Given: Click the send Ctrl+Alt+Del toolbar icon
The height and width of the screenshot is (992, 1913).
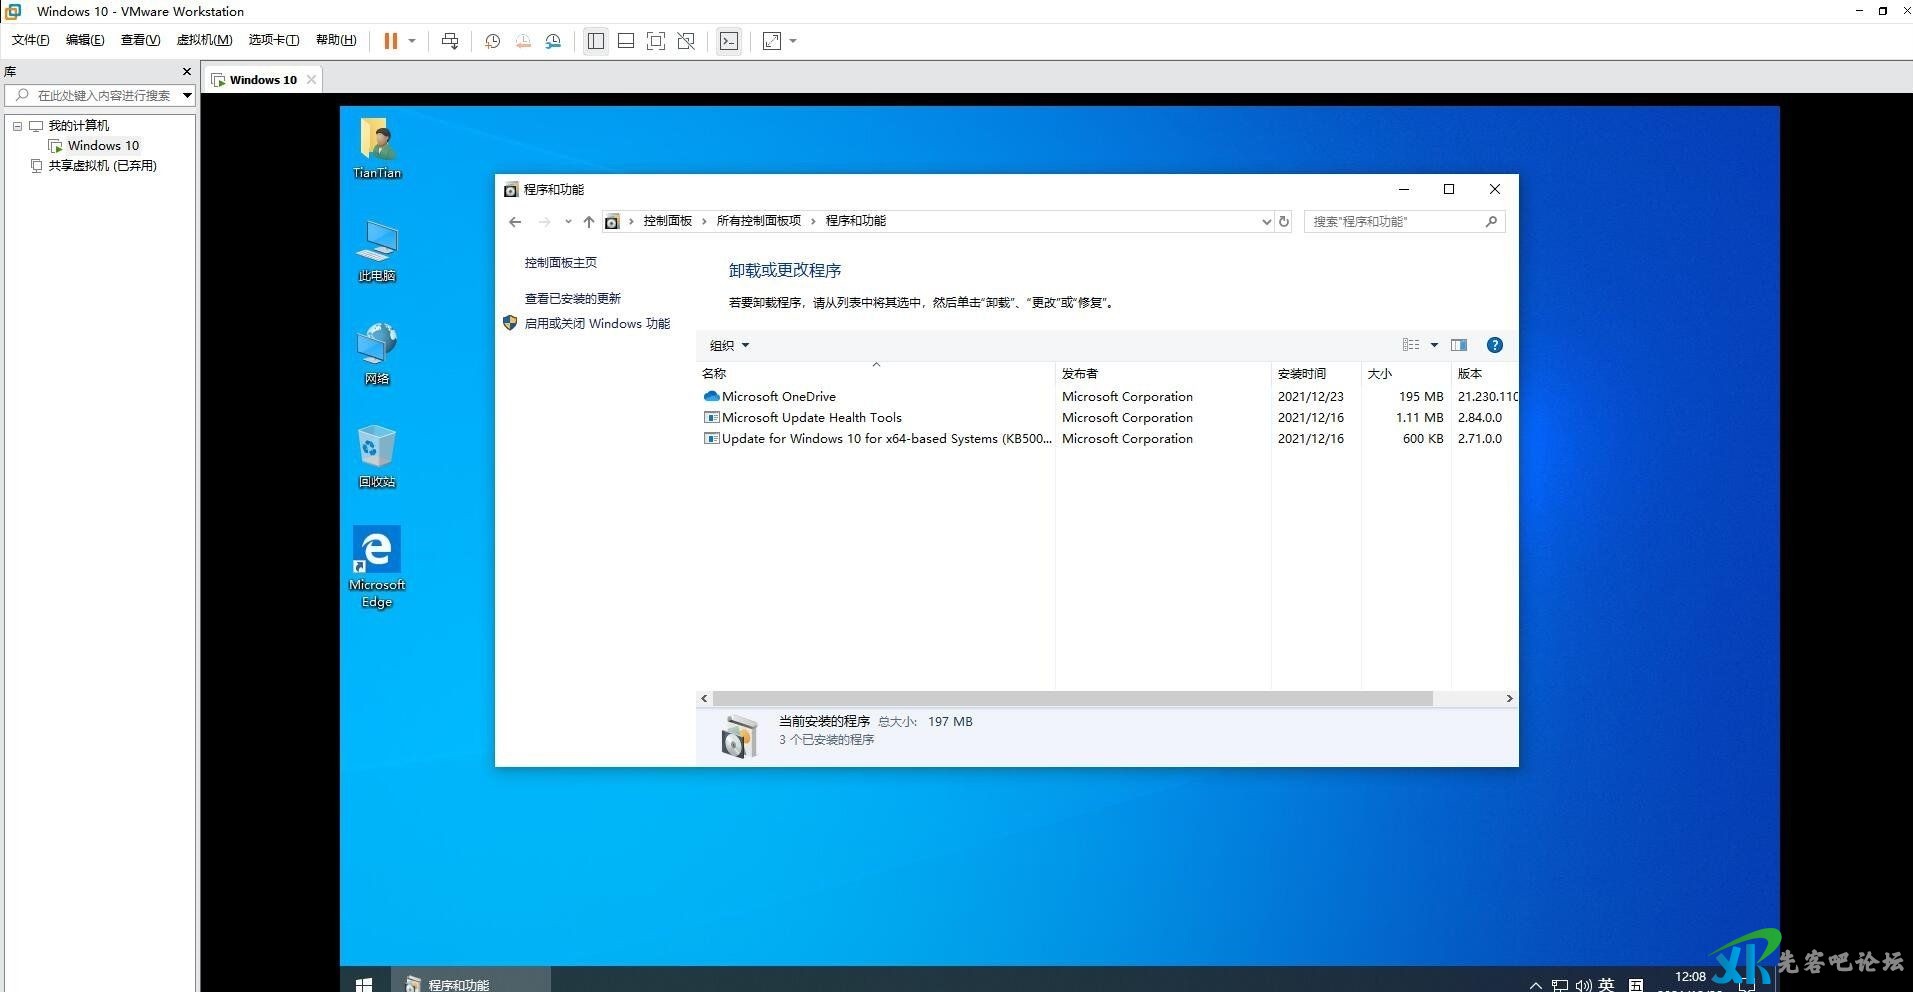Looking at the screenshot, I should (x=450, y=41).
